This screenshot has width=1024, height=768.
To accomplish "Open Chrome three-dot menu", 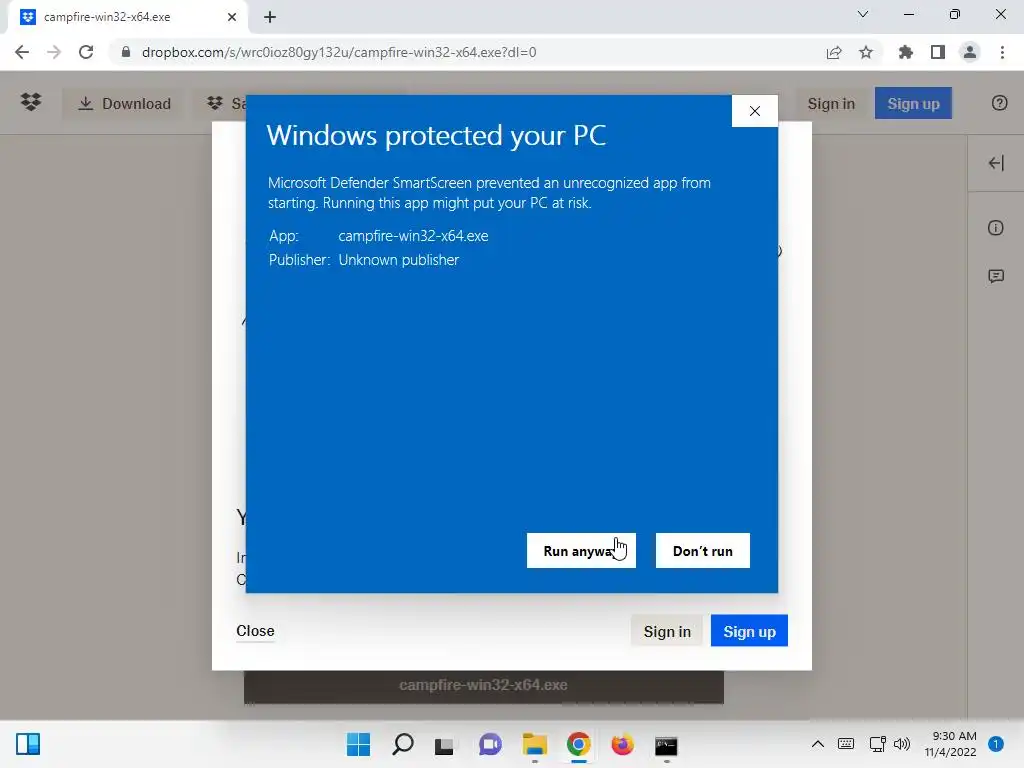I will click(x=1002, y=52).
